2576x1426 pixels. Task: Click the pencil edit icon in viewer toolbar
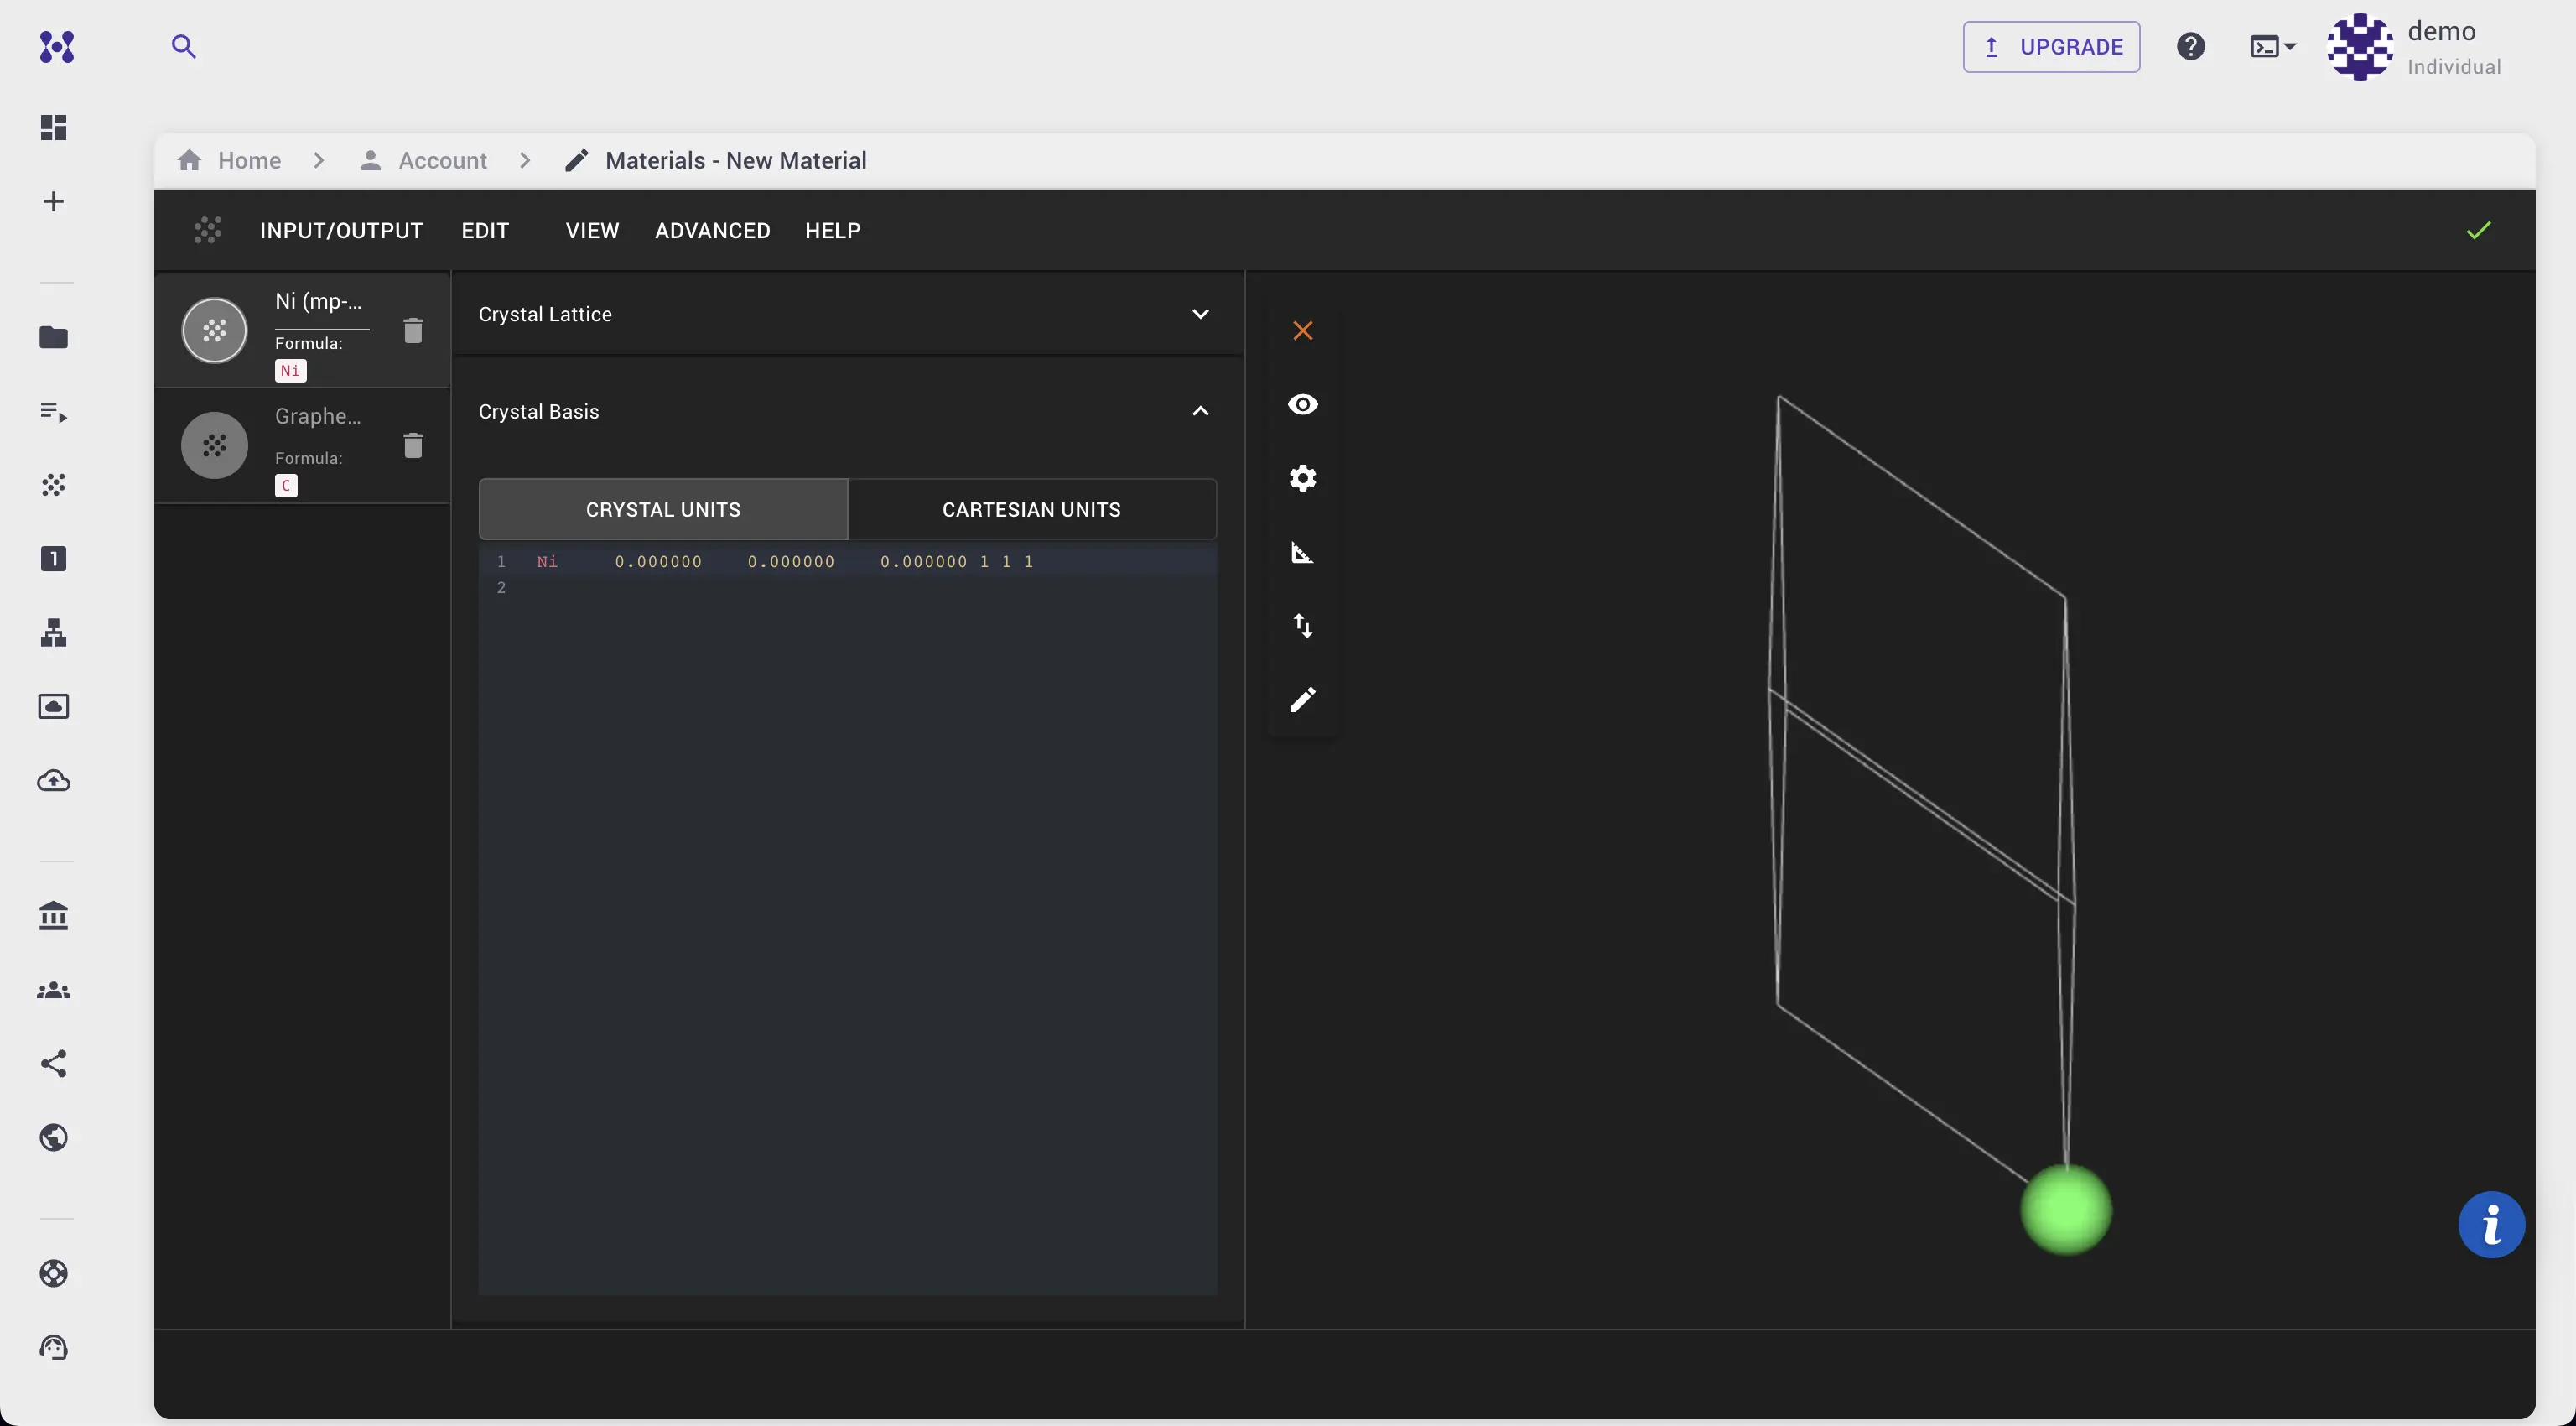click(1302, 699)
